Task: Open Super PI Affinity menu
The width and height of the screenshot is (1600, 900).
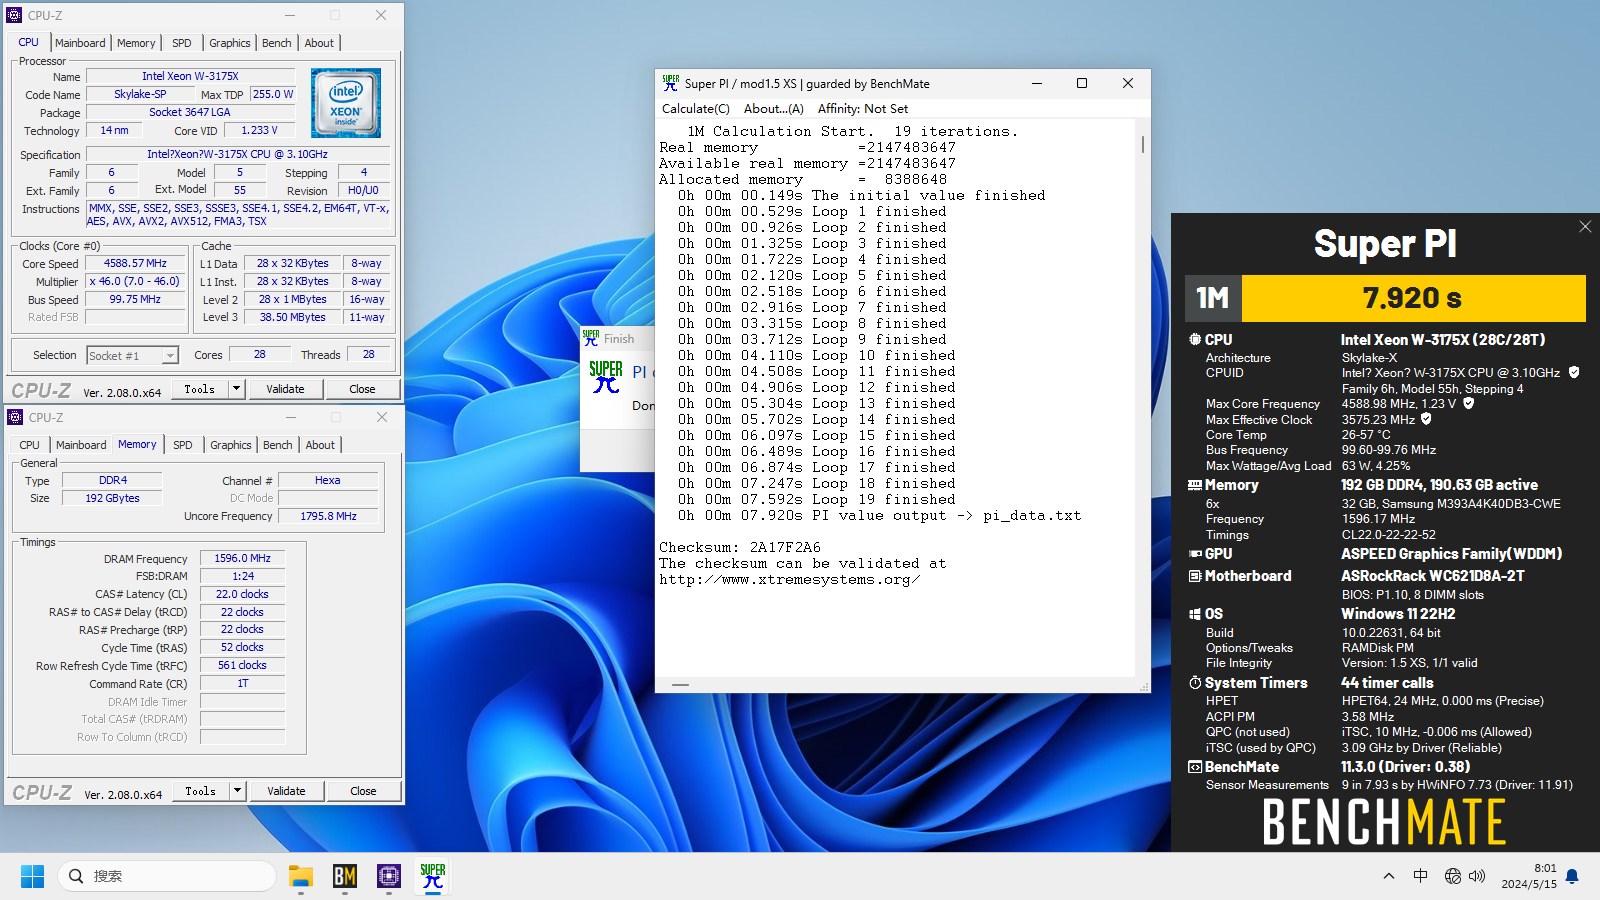Action: [x=863, y=109]
